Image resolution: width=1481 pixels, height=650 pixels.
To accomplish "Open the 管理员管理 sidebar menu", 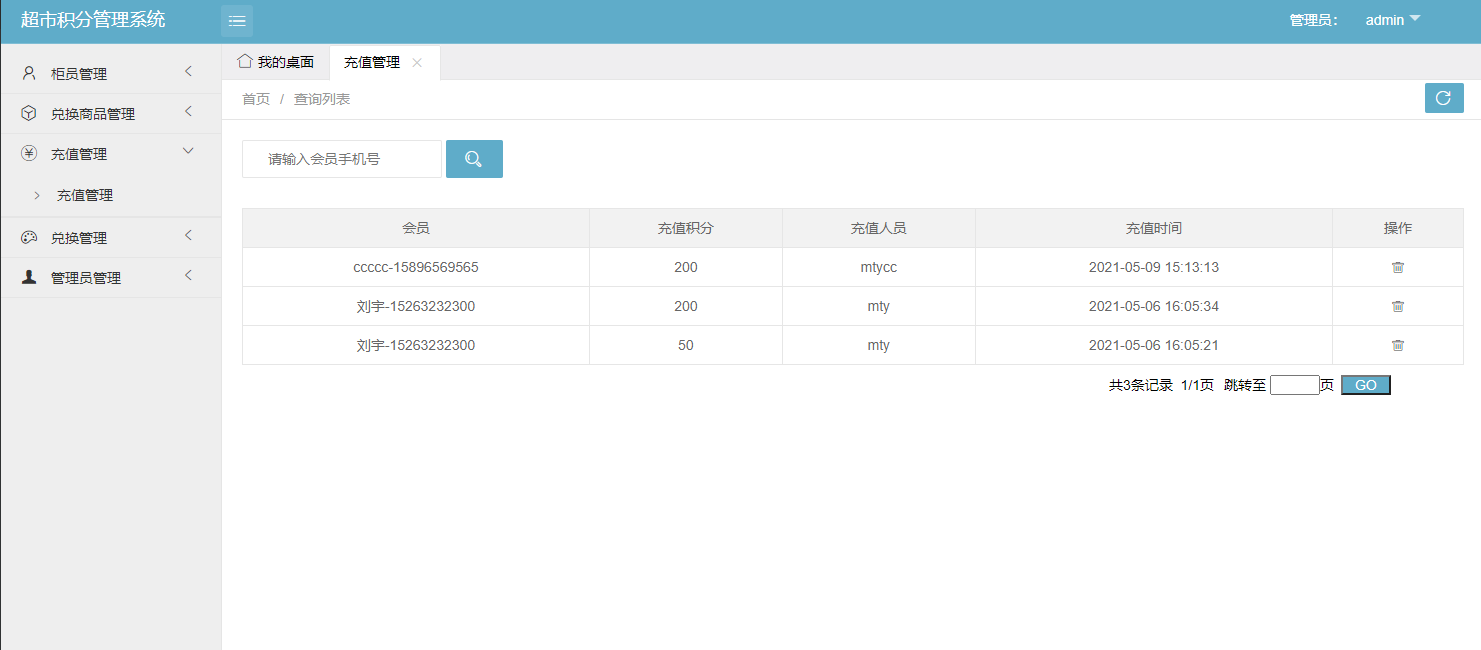I will coord(110,277).
